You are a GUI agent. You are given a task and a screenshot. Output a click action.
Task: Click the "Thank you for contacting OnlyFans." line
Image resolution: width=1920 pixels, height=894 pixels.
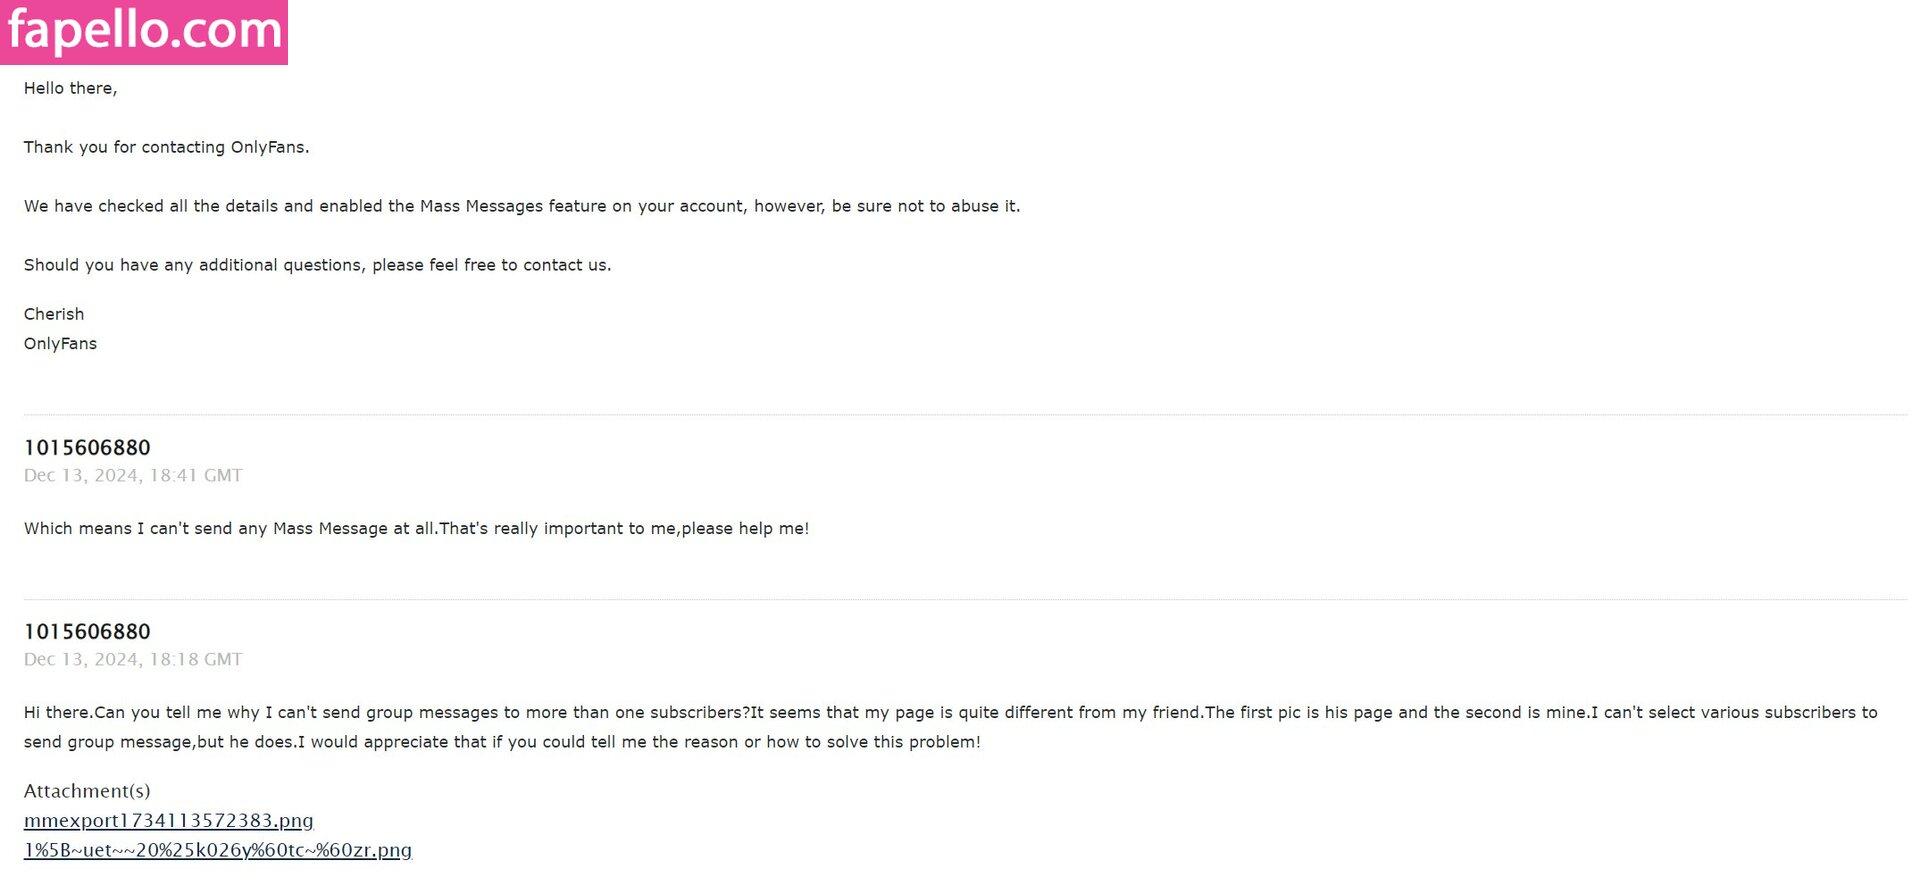tap(166, 147)
